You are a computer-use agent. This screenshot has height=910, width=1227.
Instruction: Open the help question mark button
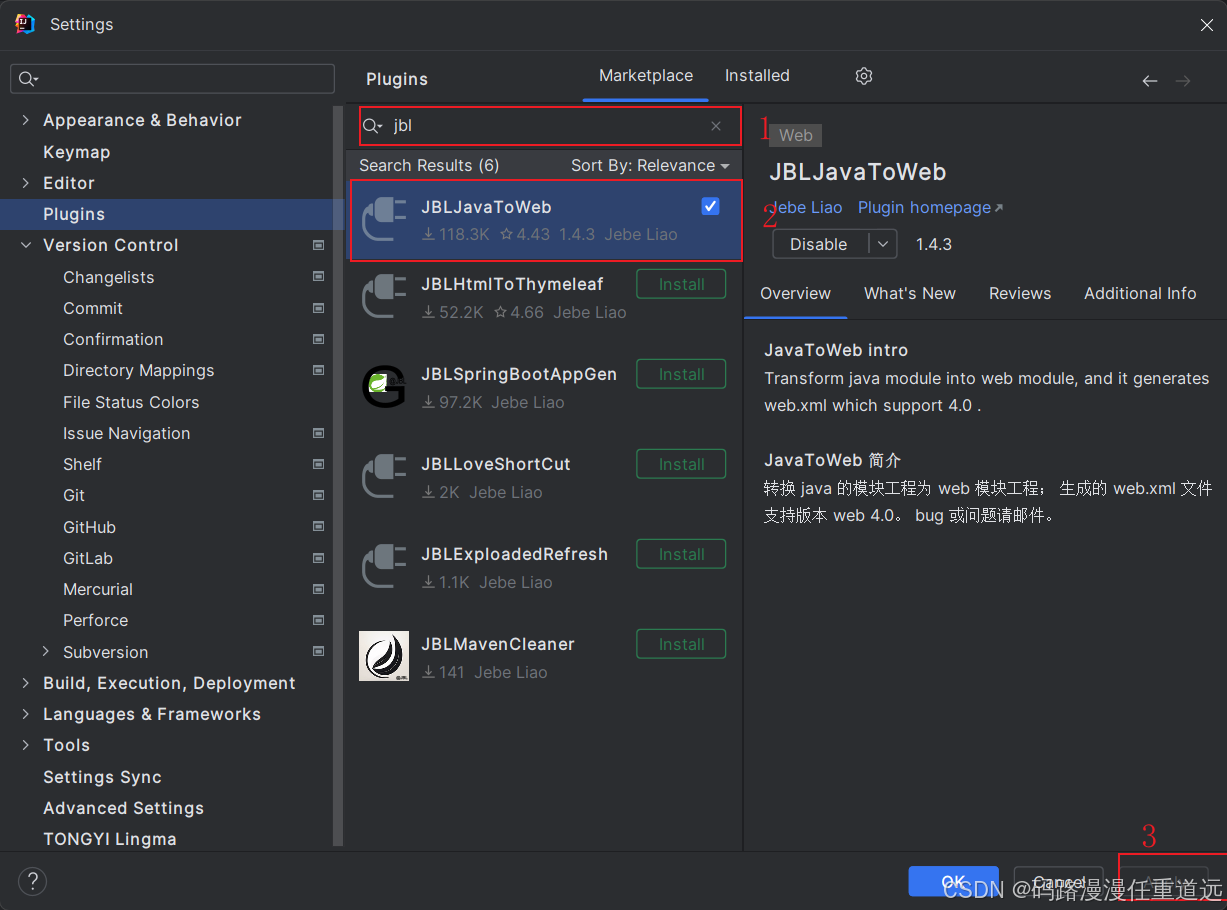click(32, 881)
